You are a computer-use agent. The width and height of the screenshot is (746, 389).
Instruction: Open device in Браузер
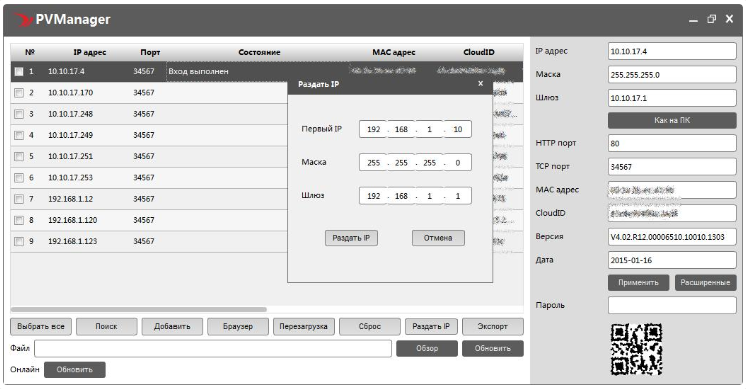pos(238,327)
